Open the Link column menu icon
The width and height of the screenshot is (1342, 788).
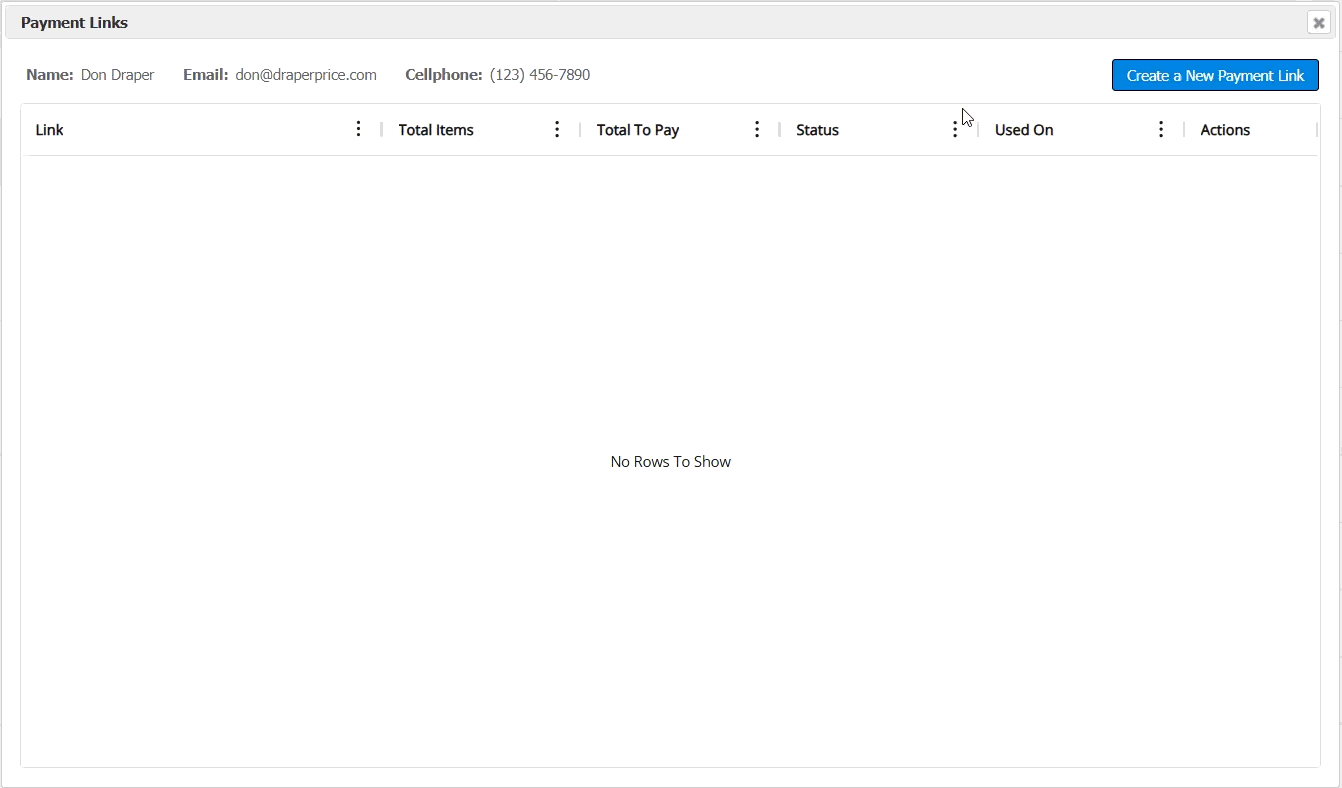pos(358,129)
